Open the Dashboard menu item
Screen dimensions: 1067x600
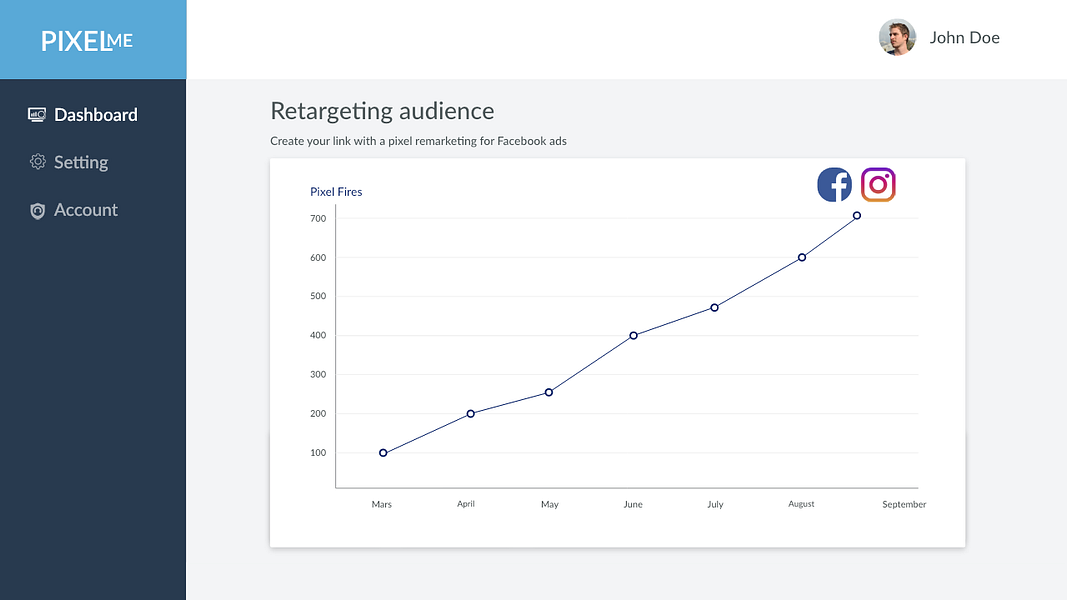click(82, 114)
